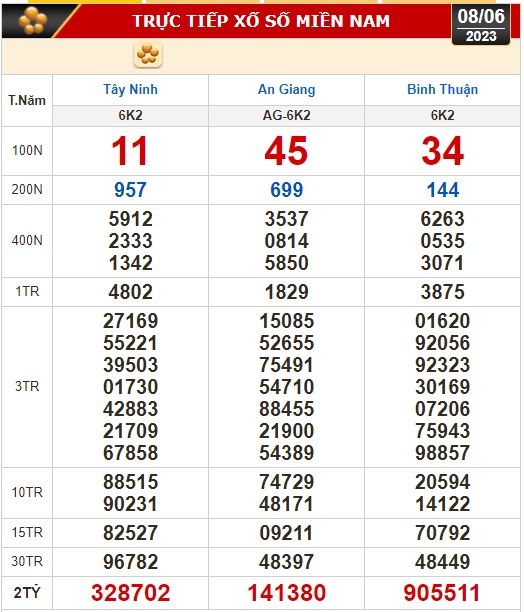Select the 400N number 3071
Image resolution: width=524 pixels, height=612 pixels.
point(442,263)
